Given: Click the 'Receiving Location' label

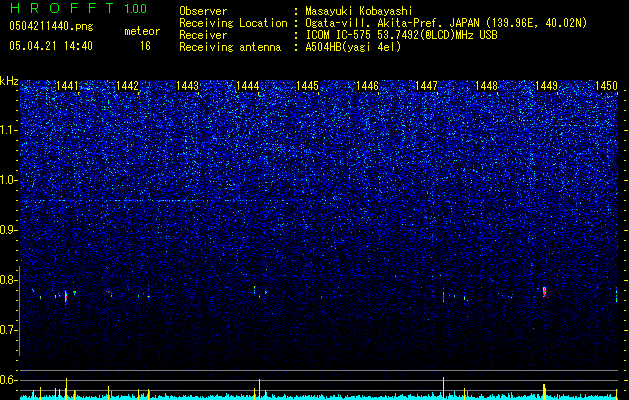Looking at the screenshot, I should tap(233, 23).
